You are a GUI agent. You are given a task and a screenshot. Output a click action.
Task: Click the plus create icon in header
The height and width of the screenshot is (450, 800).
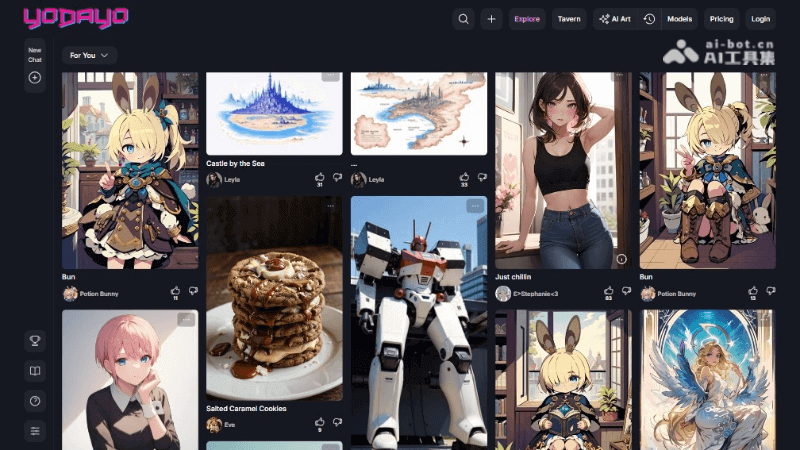491,19
